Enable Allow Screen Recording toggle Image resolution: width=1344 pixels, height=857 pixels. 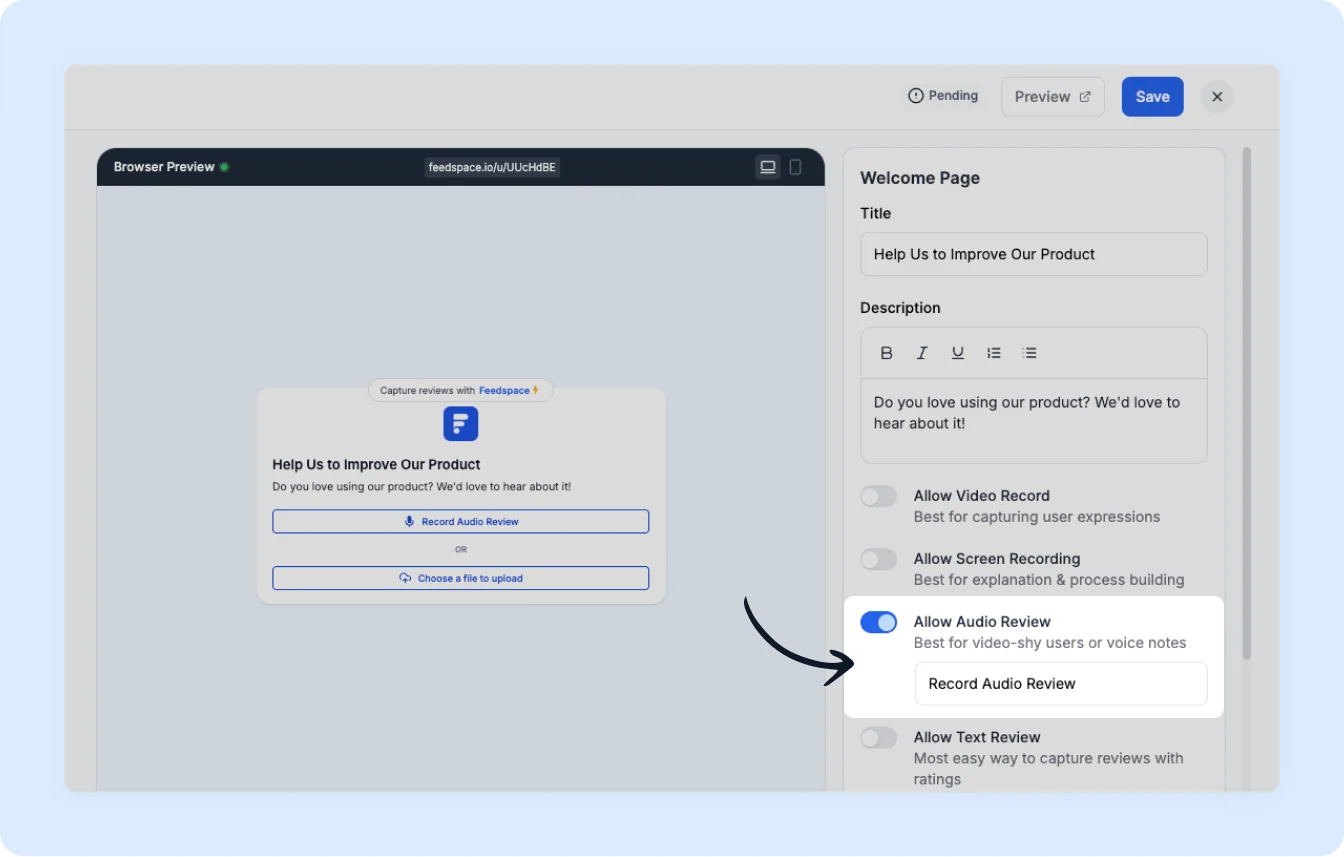(879, 560)
